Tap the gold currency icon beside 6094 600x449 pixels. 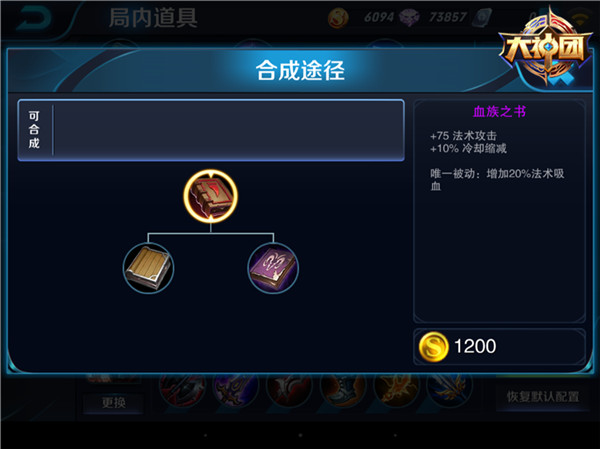(x=338, y=18)
